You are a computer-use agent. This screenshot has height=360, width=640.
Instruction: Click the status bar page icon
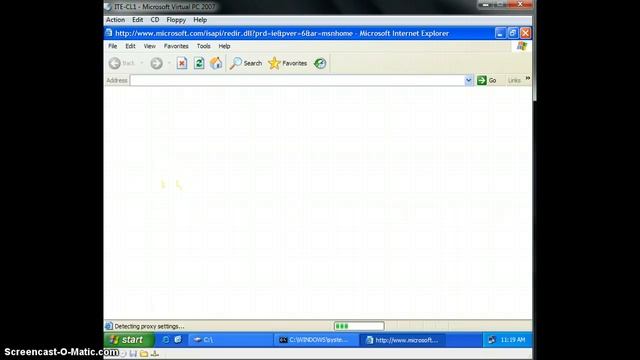tap(109, 326)
